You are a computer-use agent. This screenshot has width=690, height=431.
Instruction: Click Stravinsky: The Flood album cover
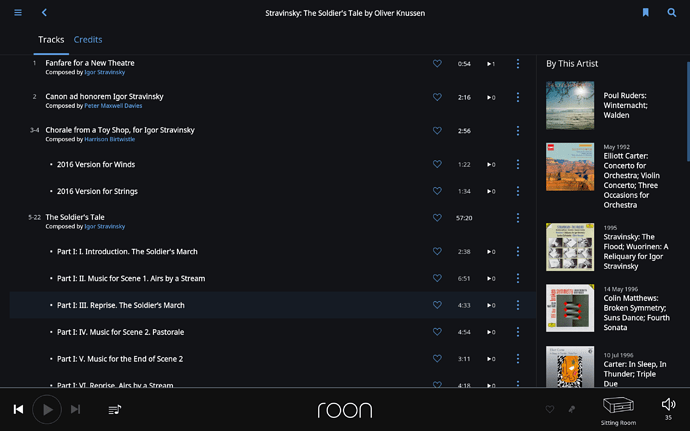[x=570, y=247]
